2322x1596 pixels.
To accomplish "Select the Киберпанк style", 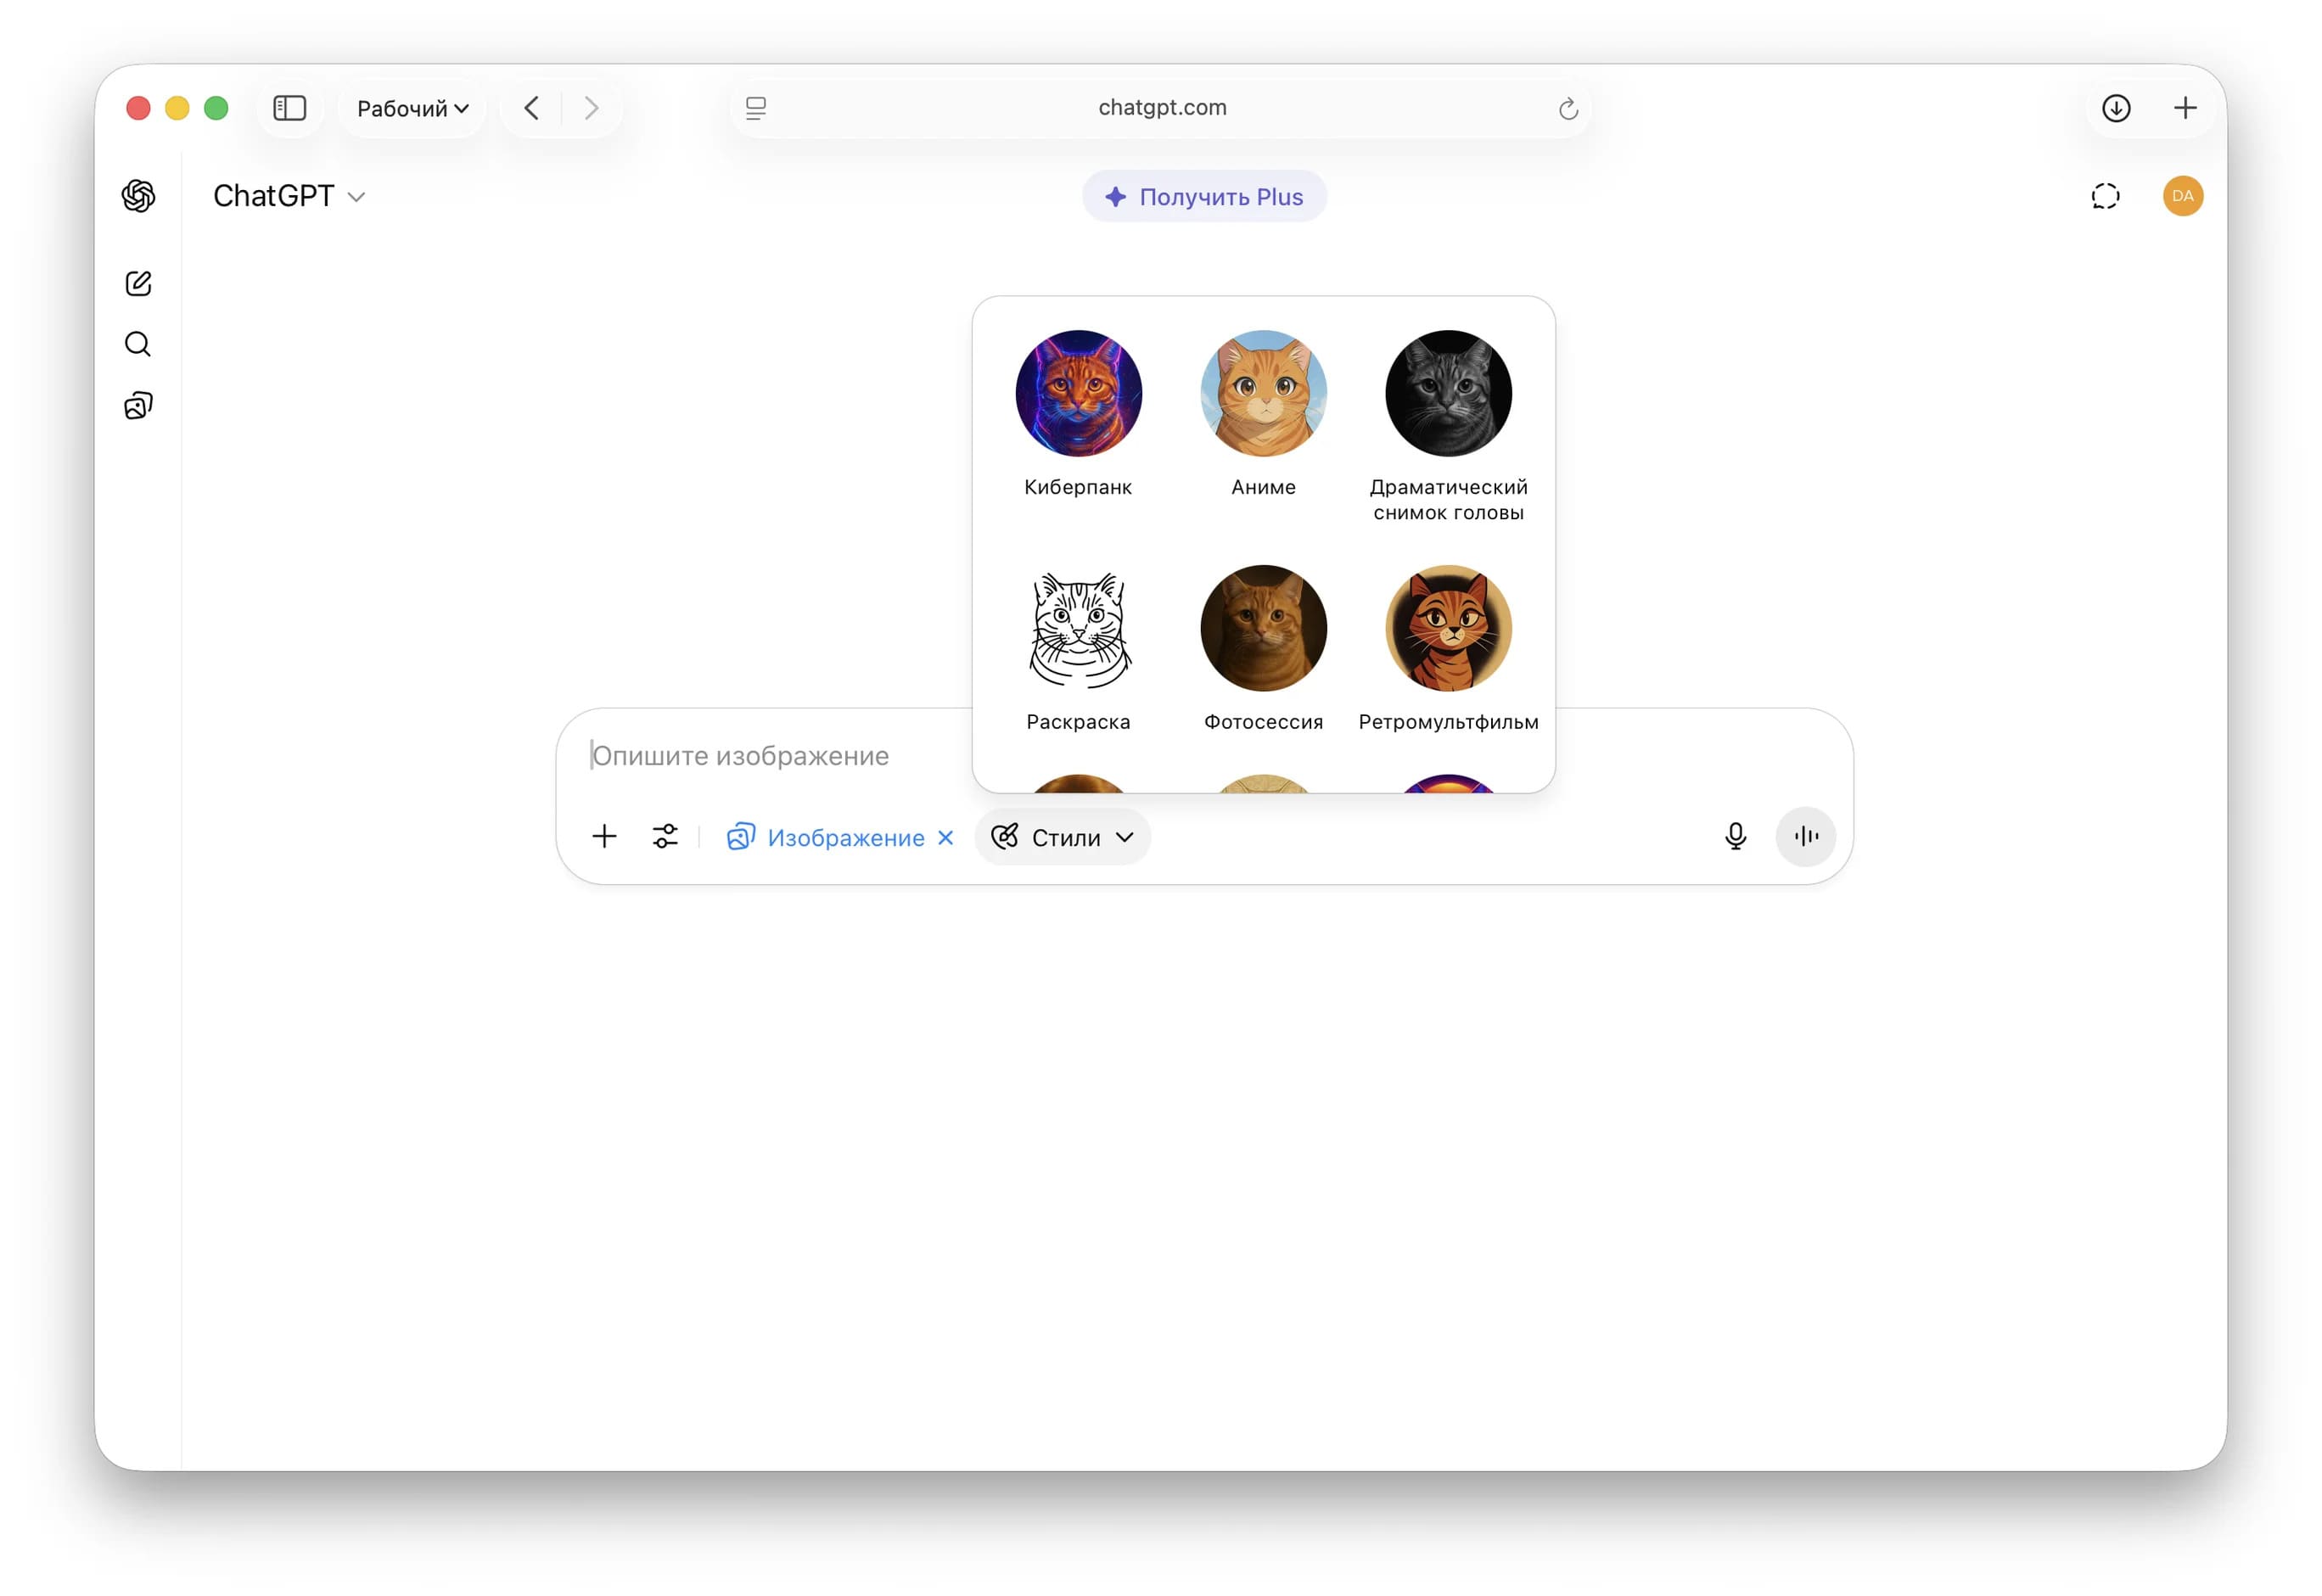I will click(x=1078, y=395).
